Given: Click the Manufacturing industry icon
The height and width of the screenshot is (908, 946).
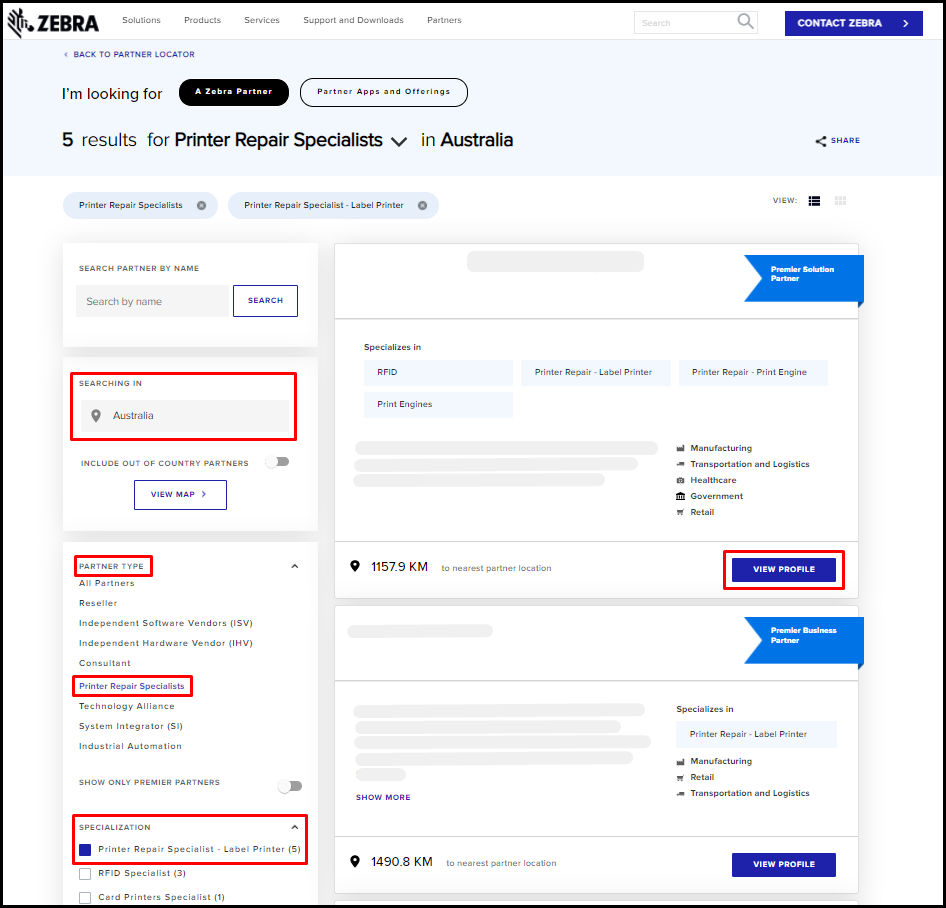Looking at the screenshot, I should click(x=681, y=448).
